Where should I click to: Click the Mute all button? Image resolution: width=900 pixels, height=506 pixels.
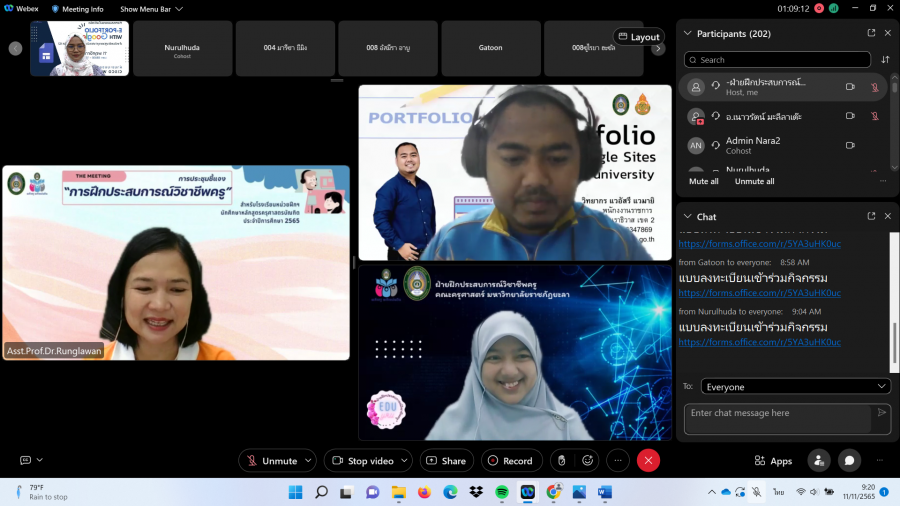point(704,181)
